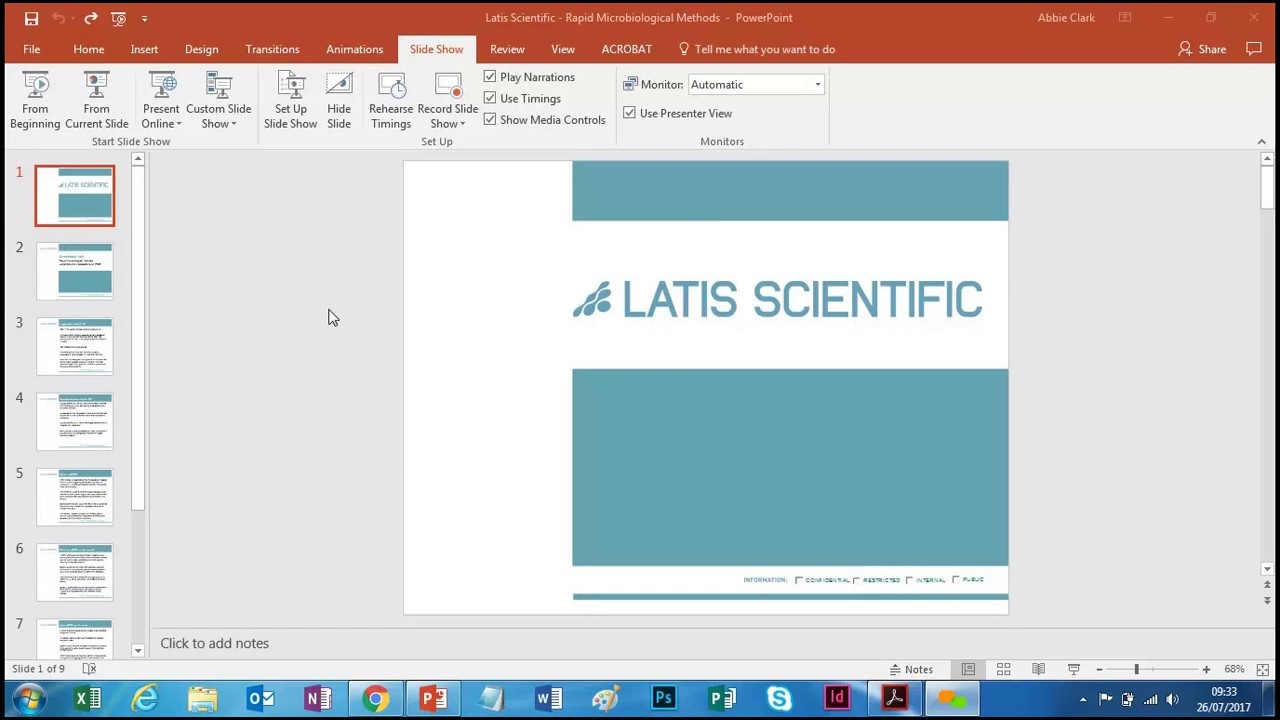Fit slide to current window
Viewport: 1280px width, 720px height.
1262,669
